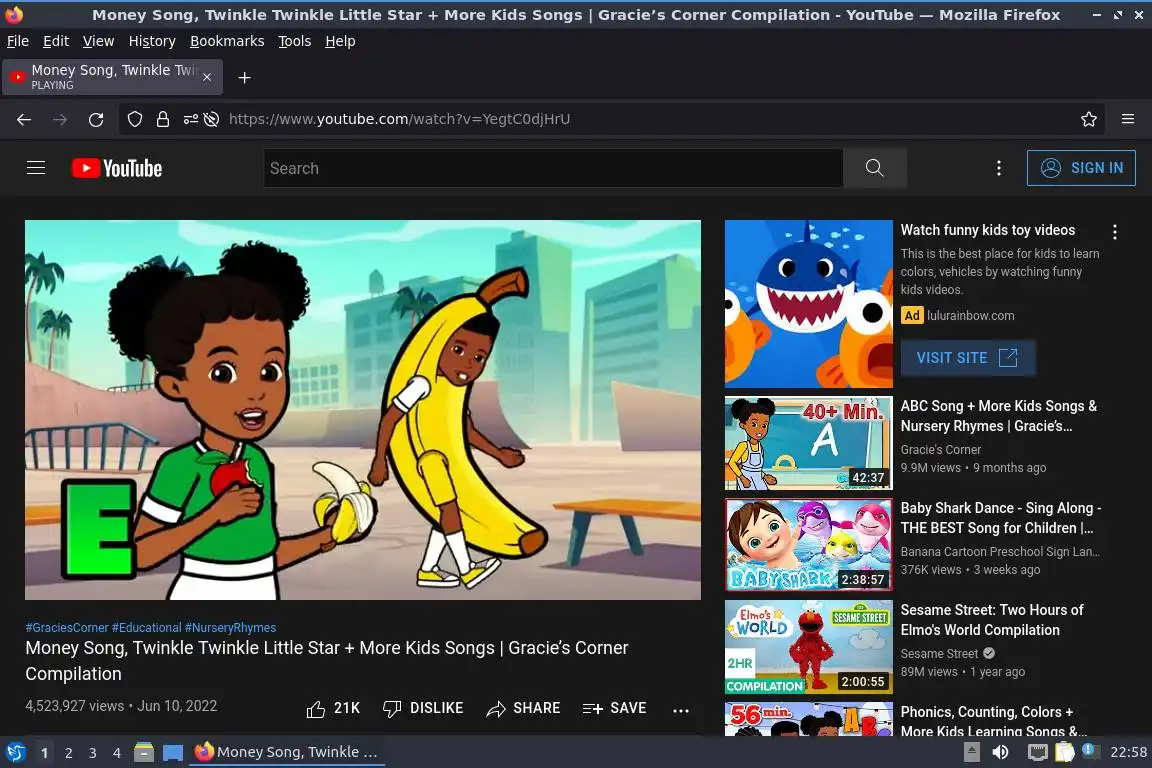Open the lulurainbow.com ad link

970,315
